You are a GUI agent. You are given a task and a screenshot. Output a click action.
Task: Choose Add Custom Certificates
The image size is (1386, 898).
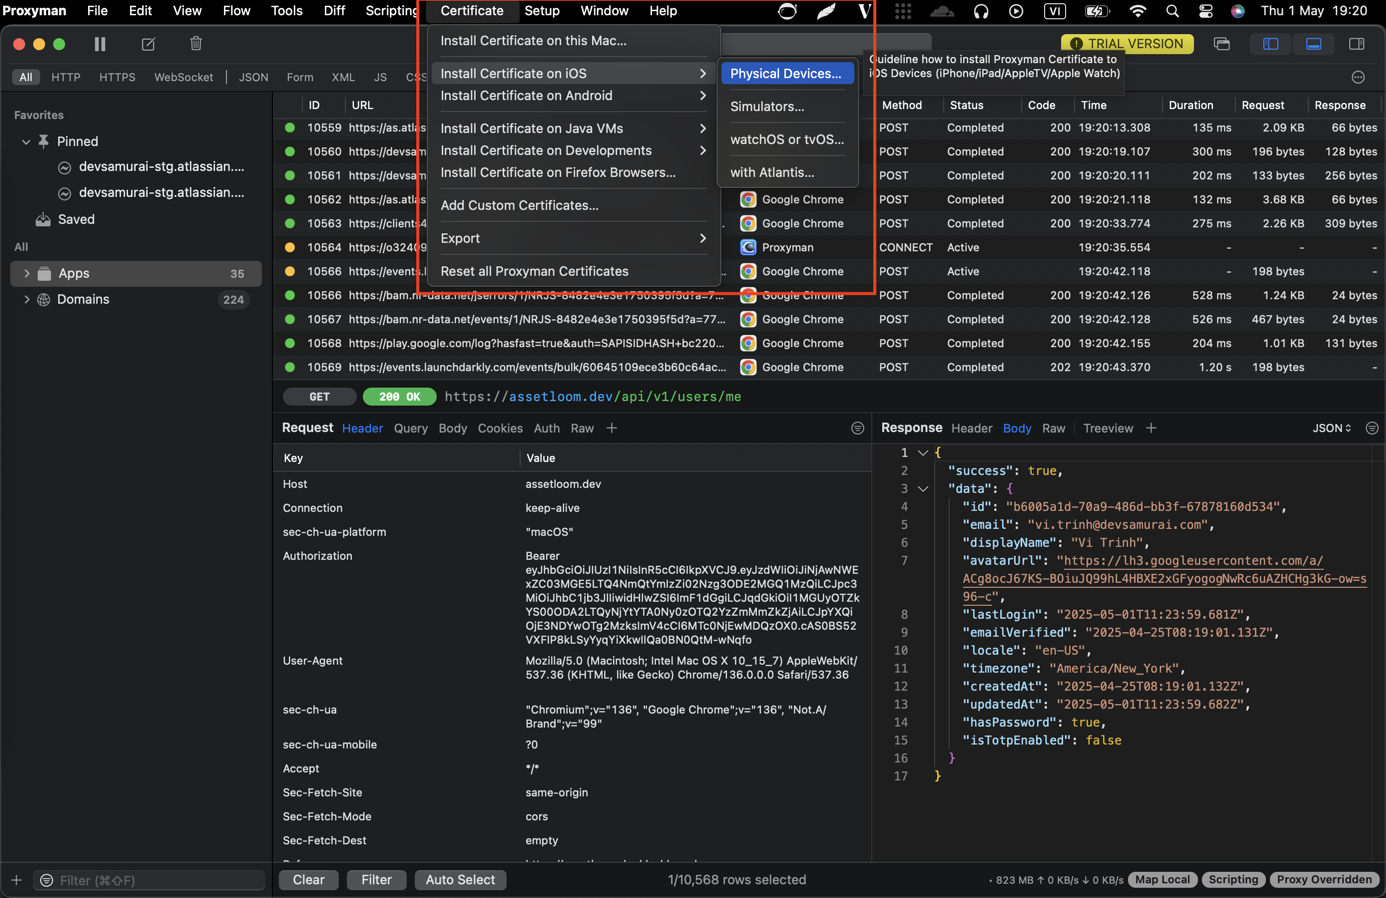click(519, 205)
